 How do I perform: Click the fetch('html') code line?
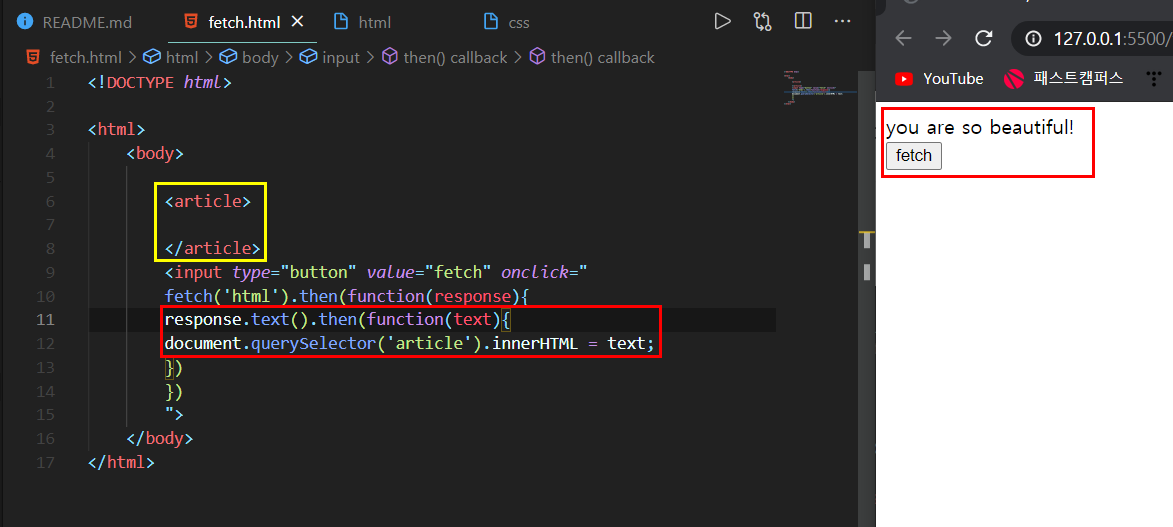tap(347, 296)
